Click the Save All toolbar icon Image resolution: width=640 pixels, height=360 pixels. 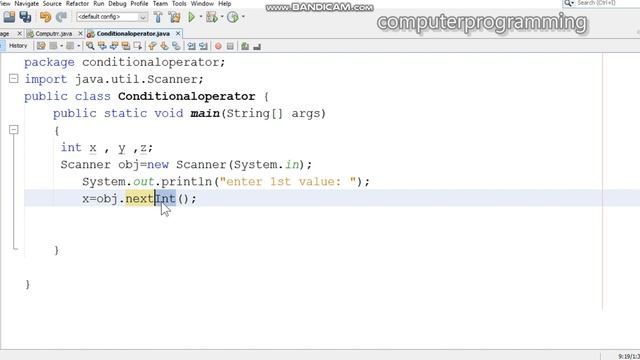[x=25, y=17]
